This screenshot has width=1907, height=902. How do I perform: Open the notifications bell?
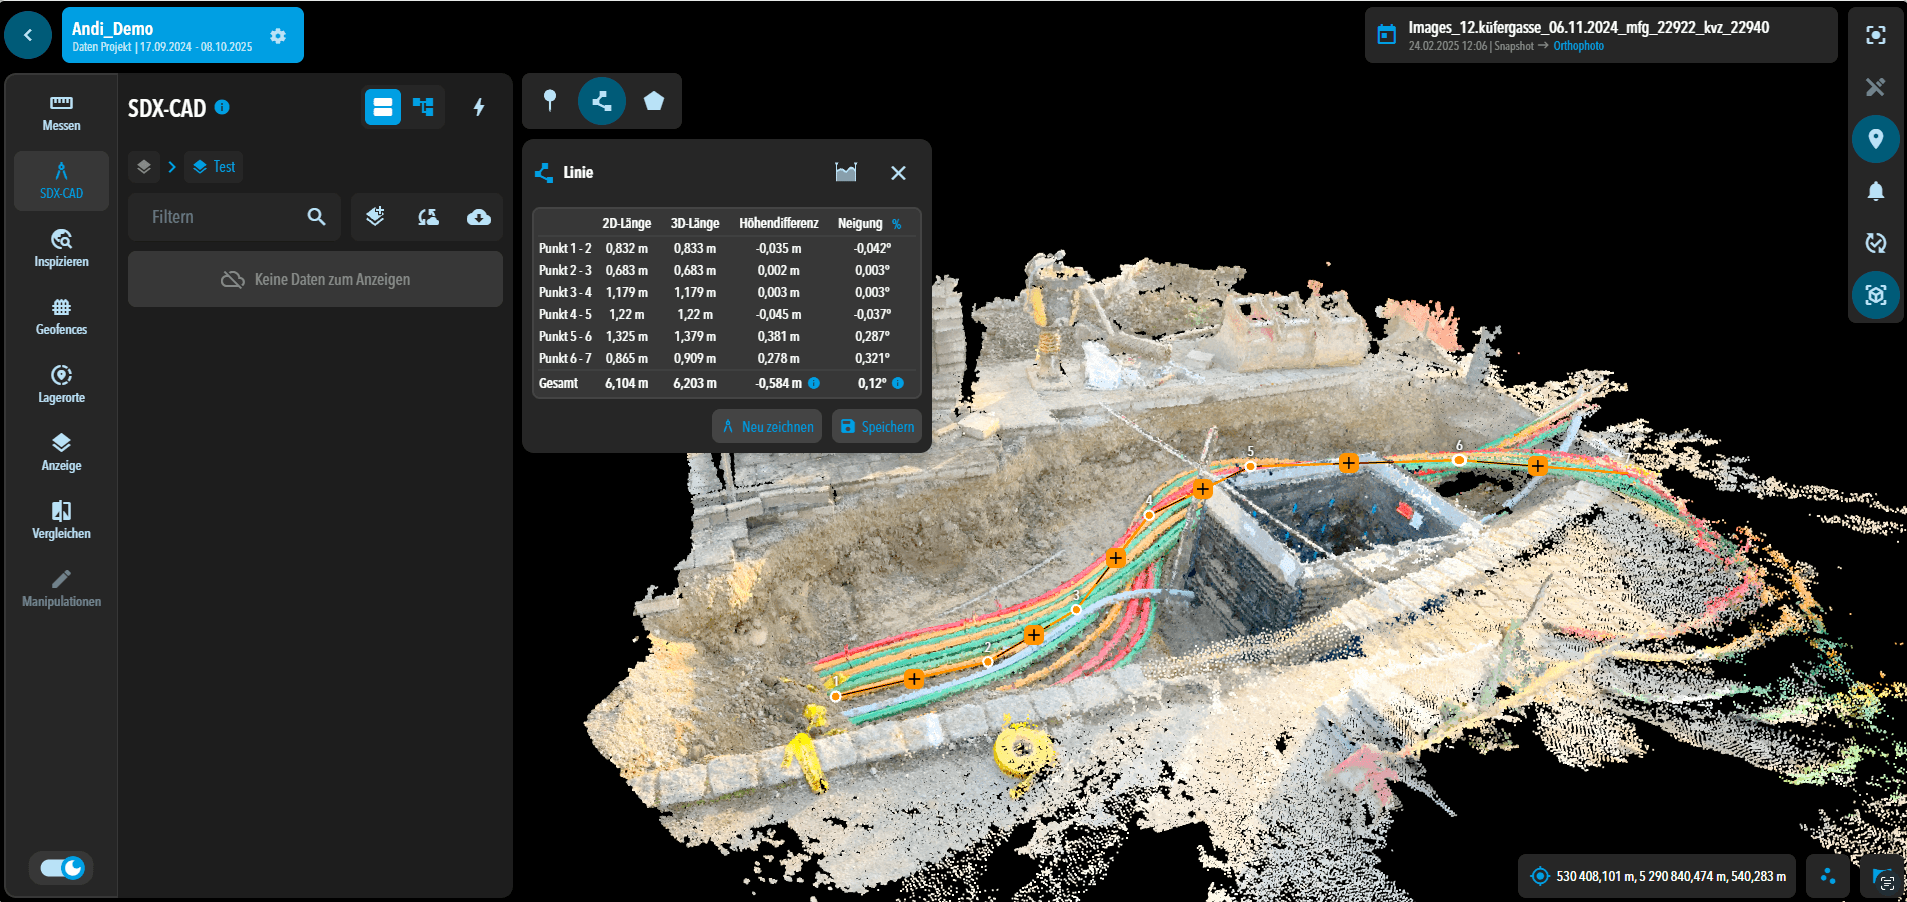pyautogui.click(x=1875, y=191)
